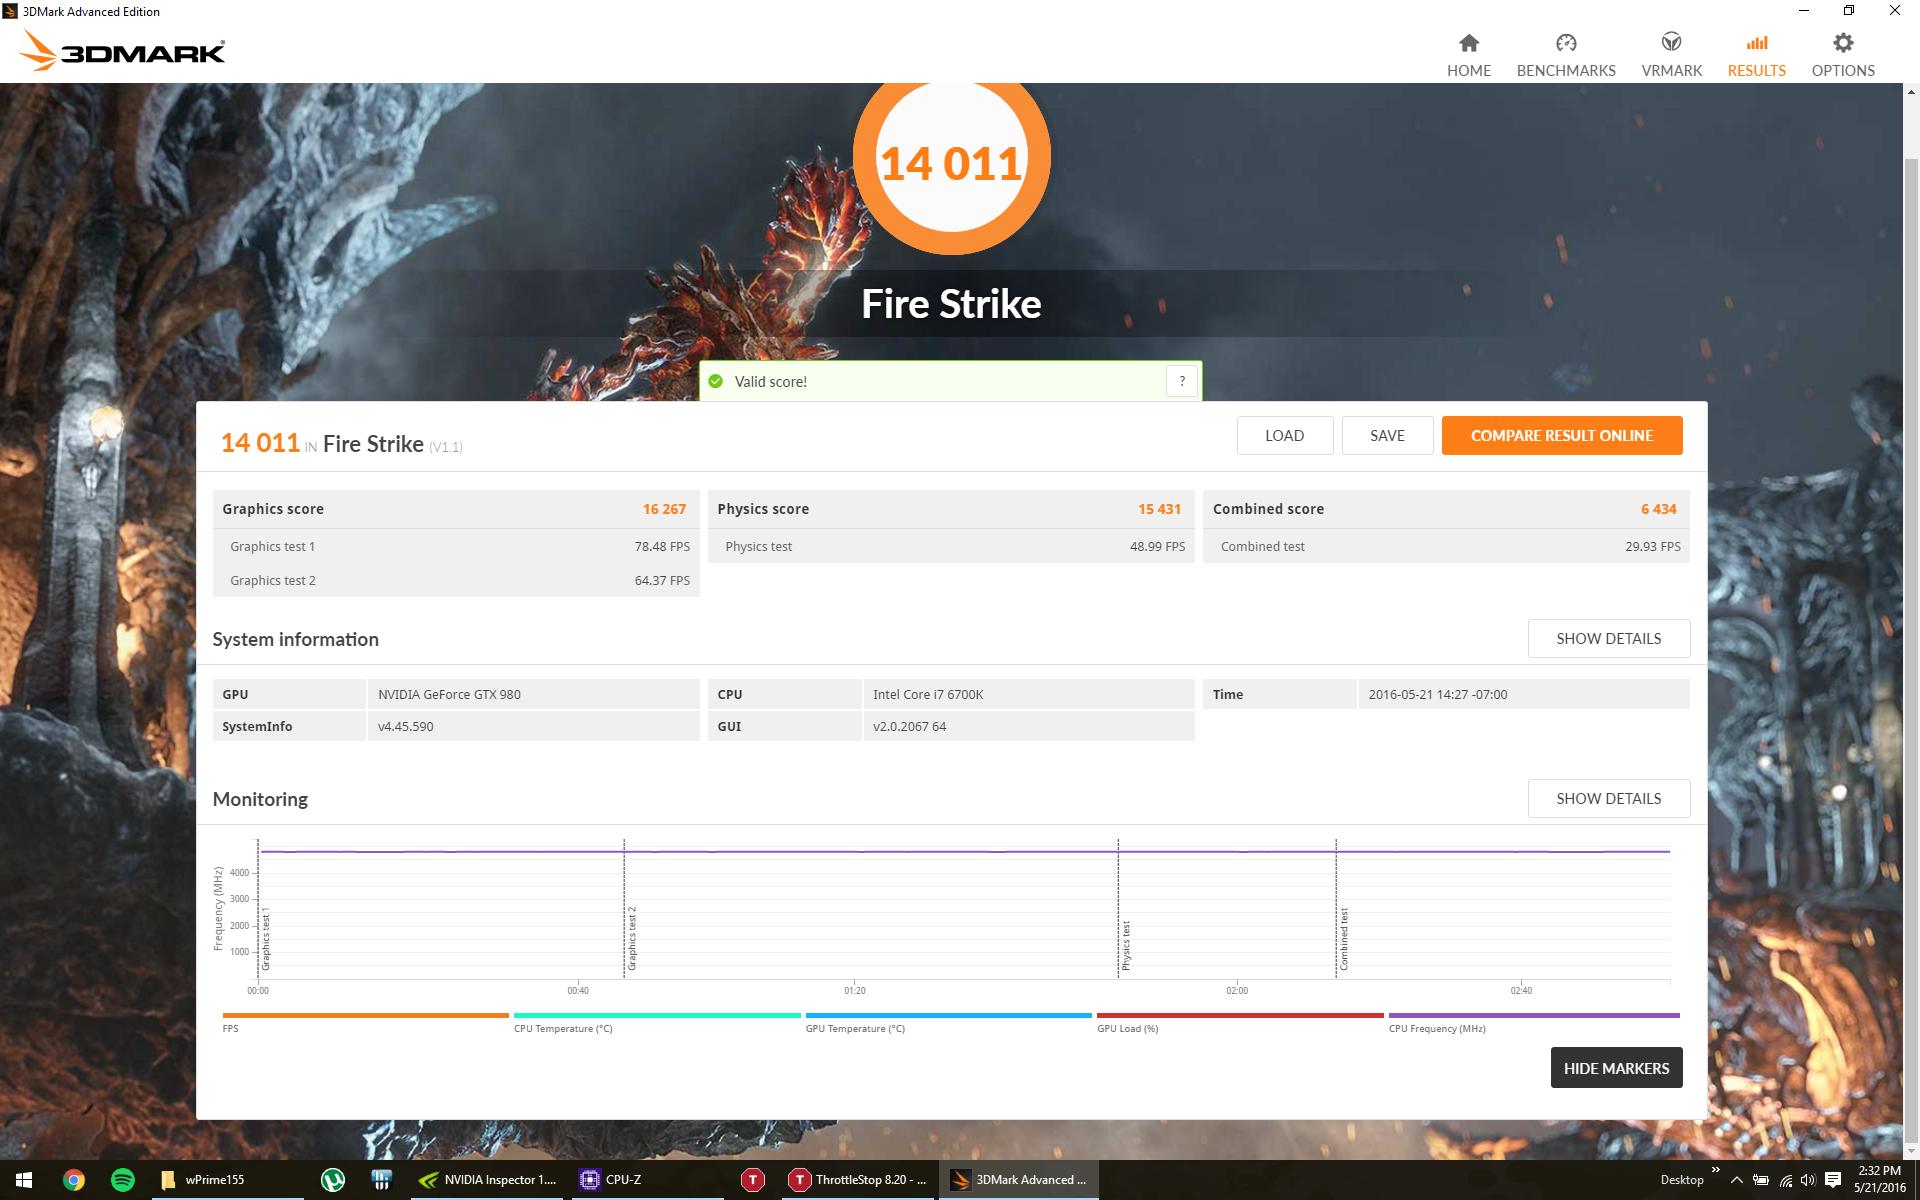
Task: Click Compare Result Online
Action: tap(1561, 435)
